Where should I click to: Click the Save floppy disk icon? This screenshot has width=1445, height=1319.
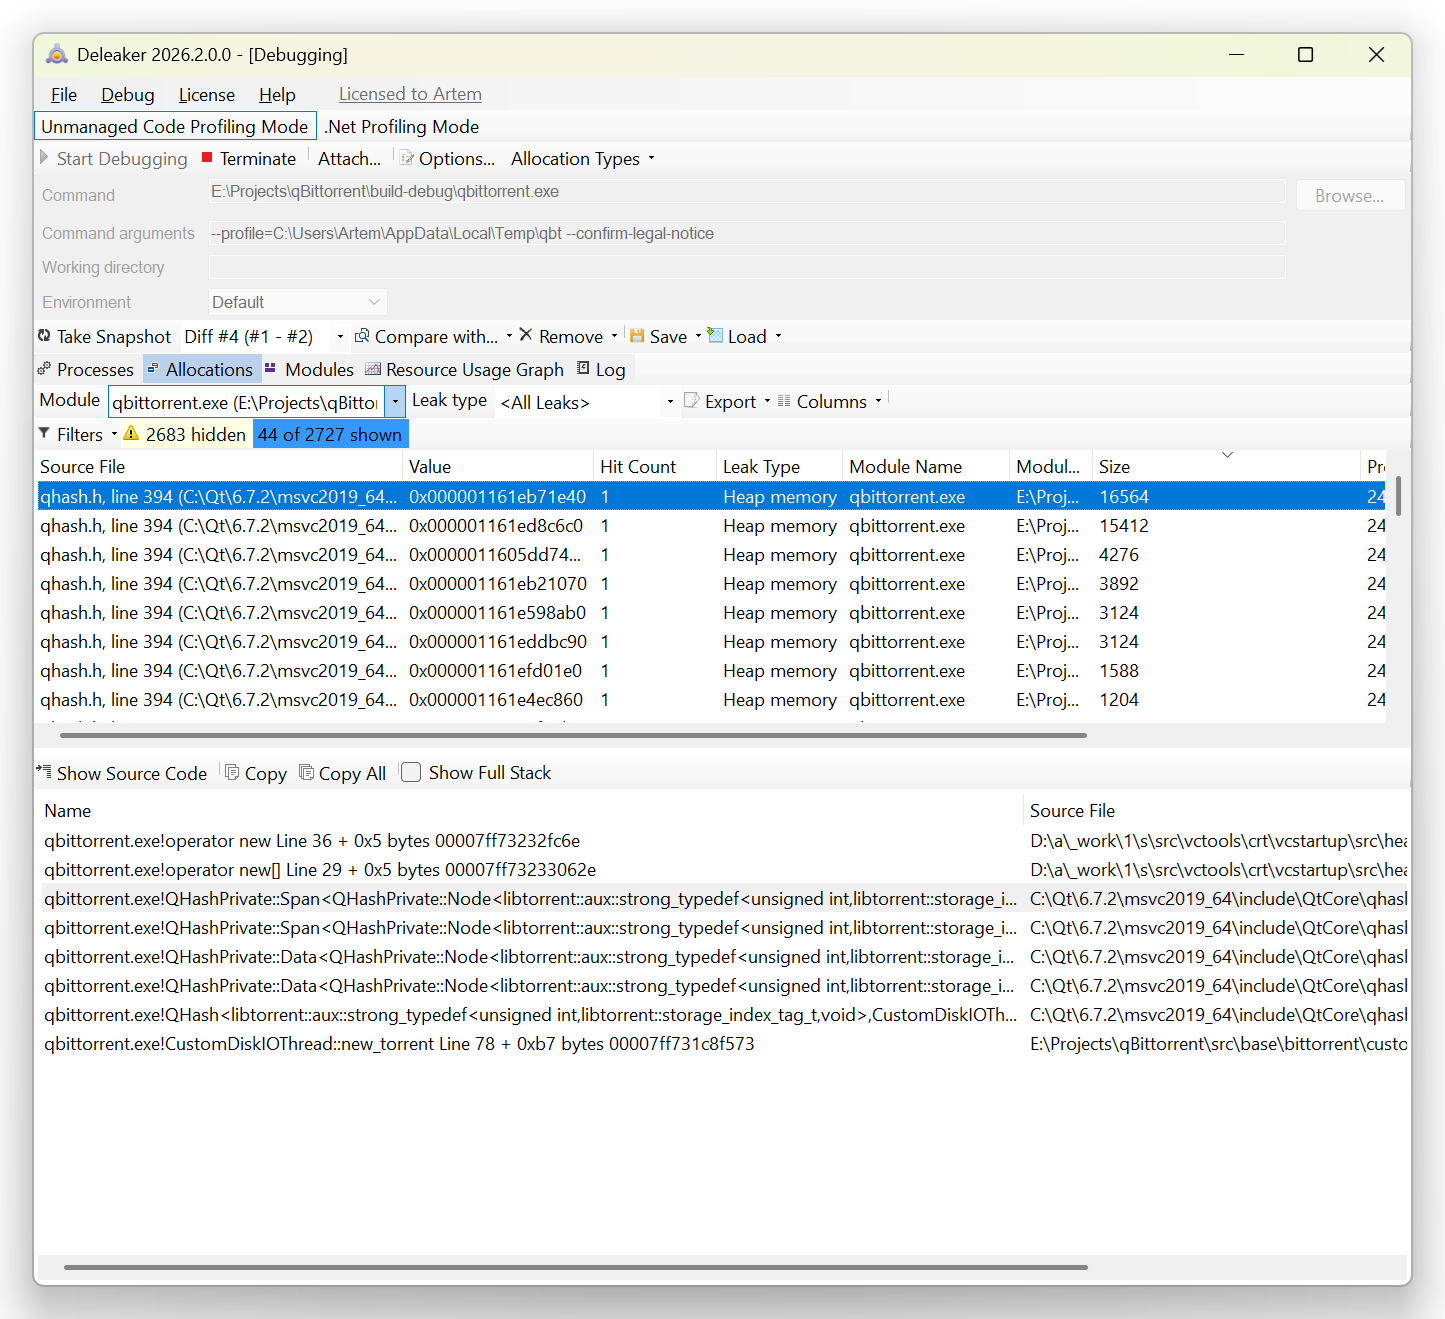637,335
